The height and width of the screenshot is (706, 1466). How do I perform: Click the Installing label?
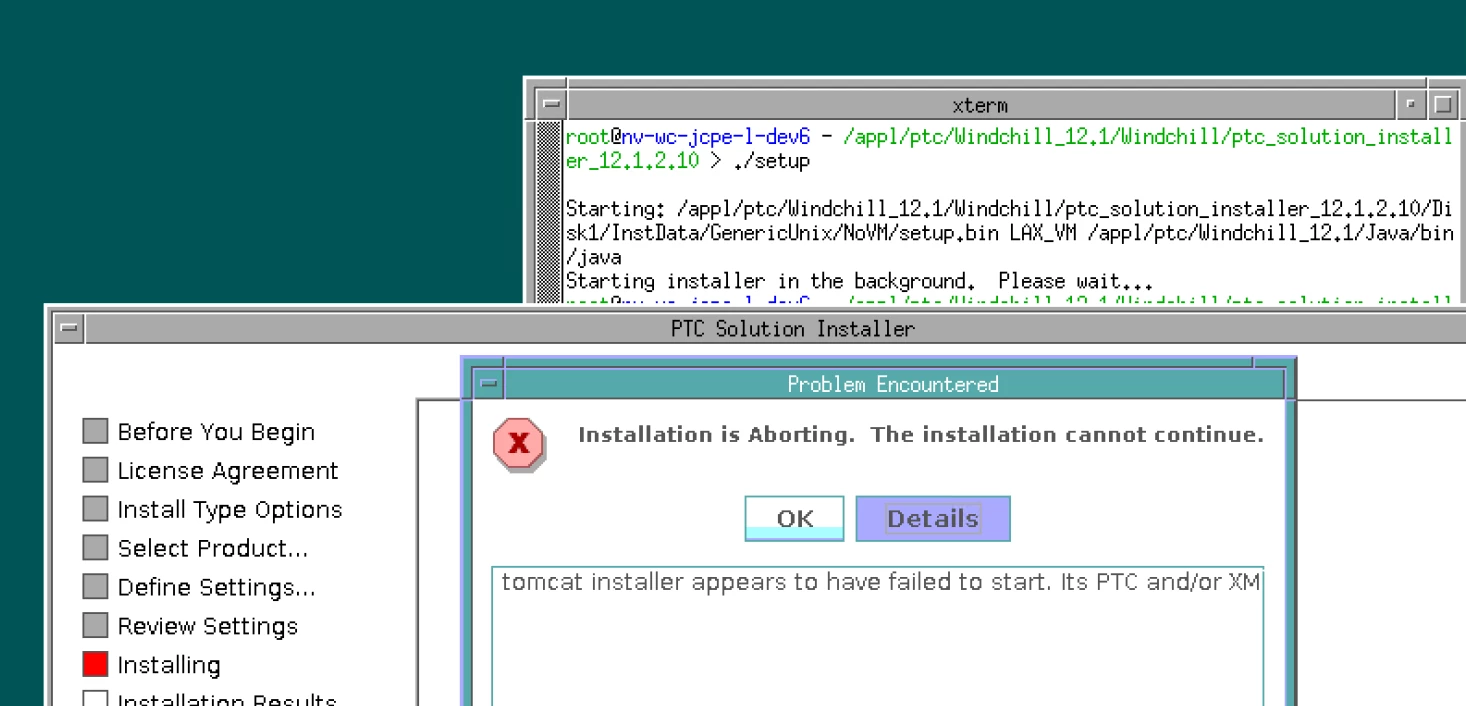tap(169, 666)
